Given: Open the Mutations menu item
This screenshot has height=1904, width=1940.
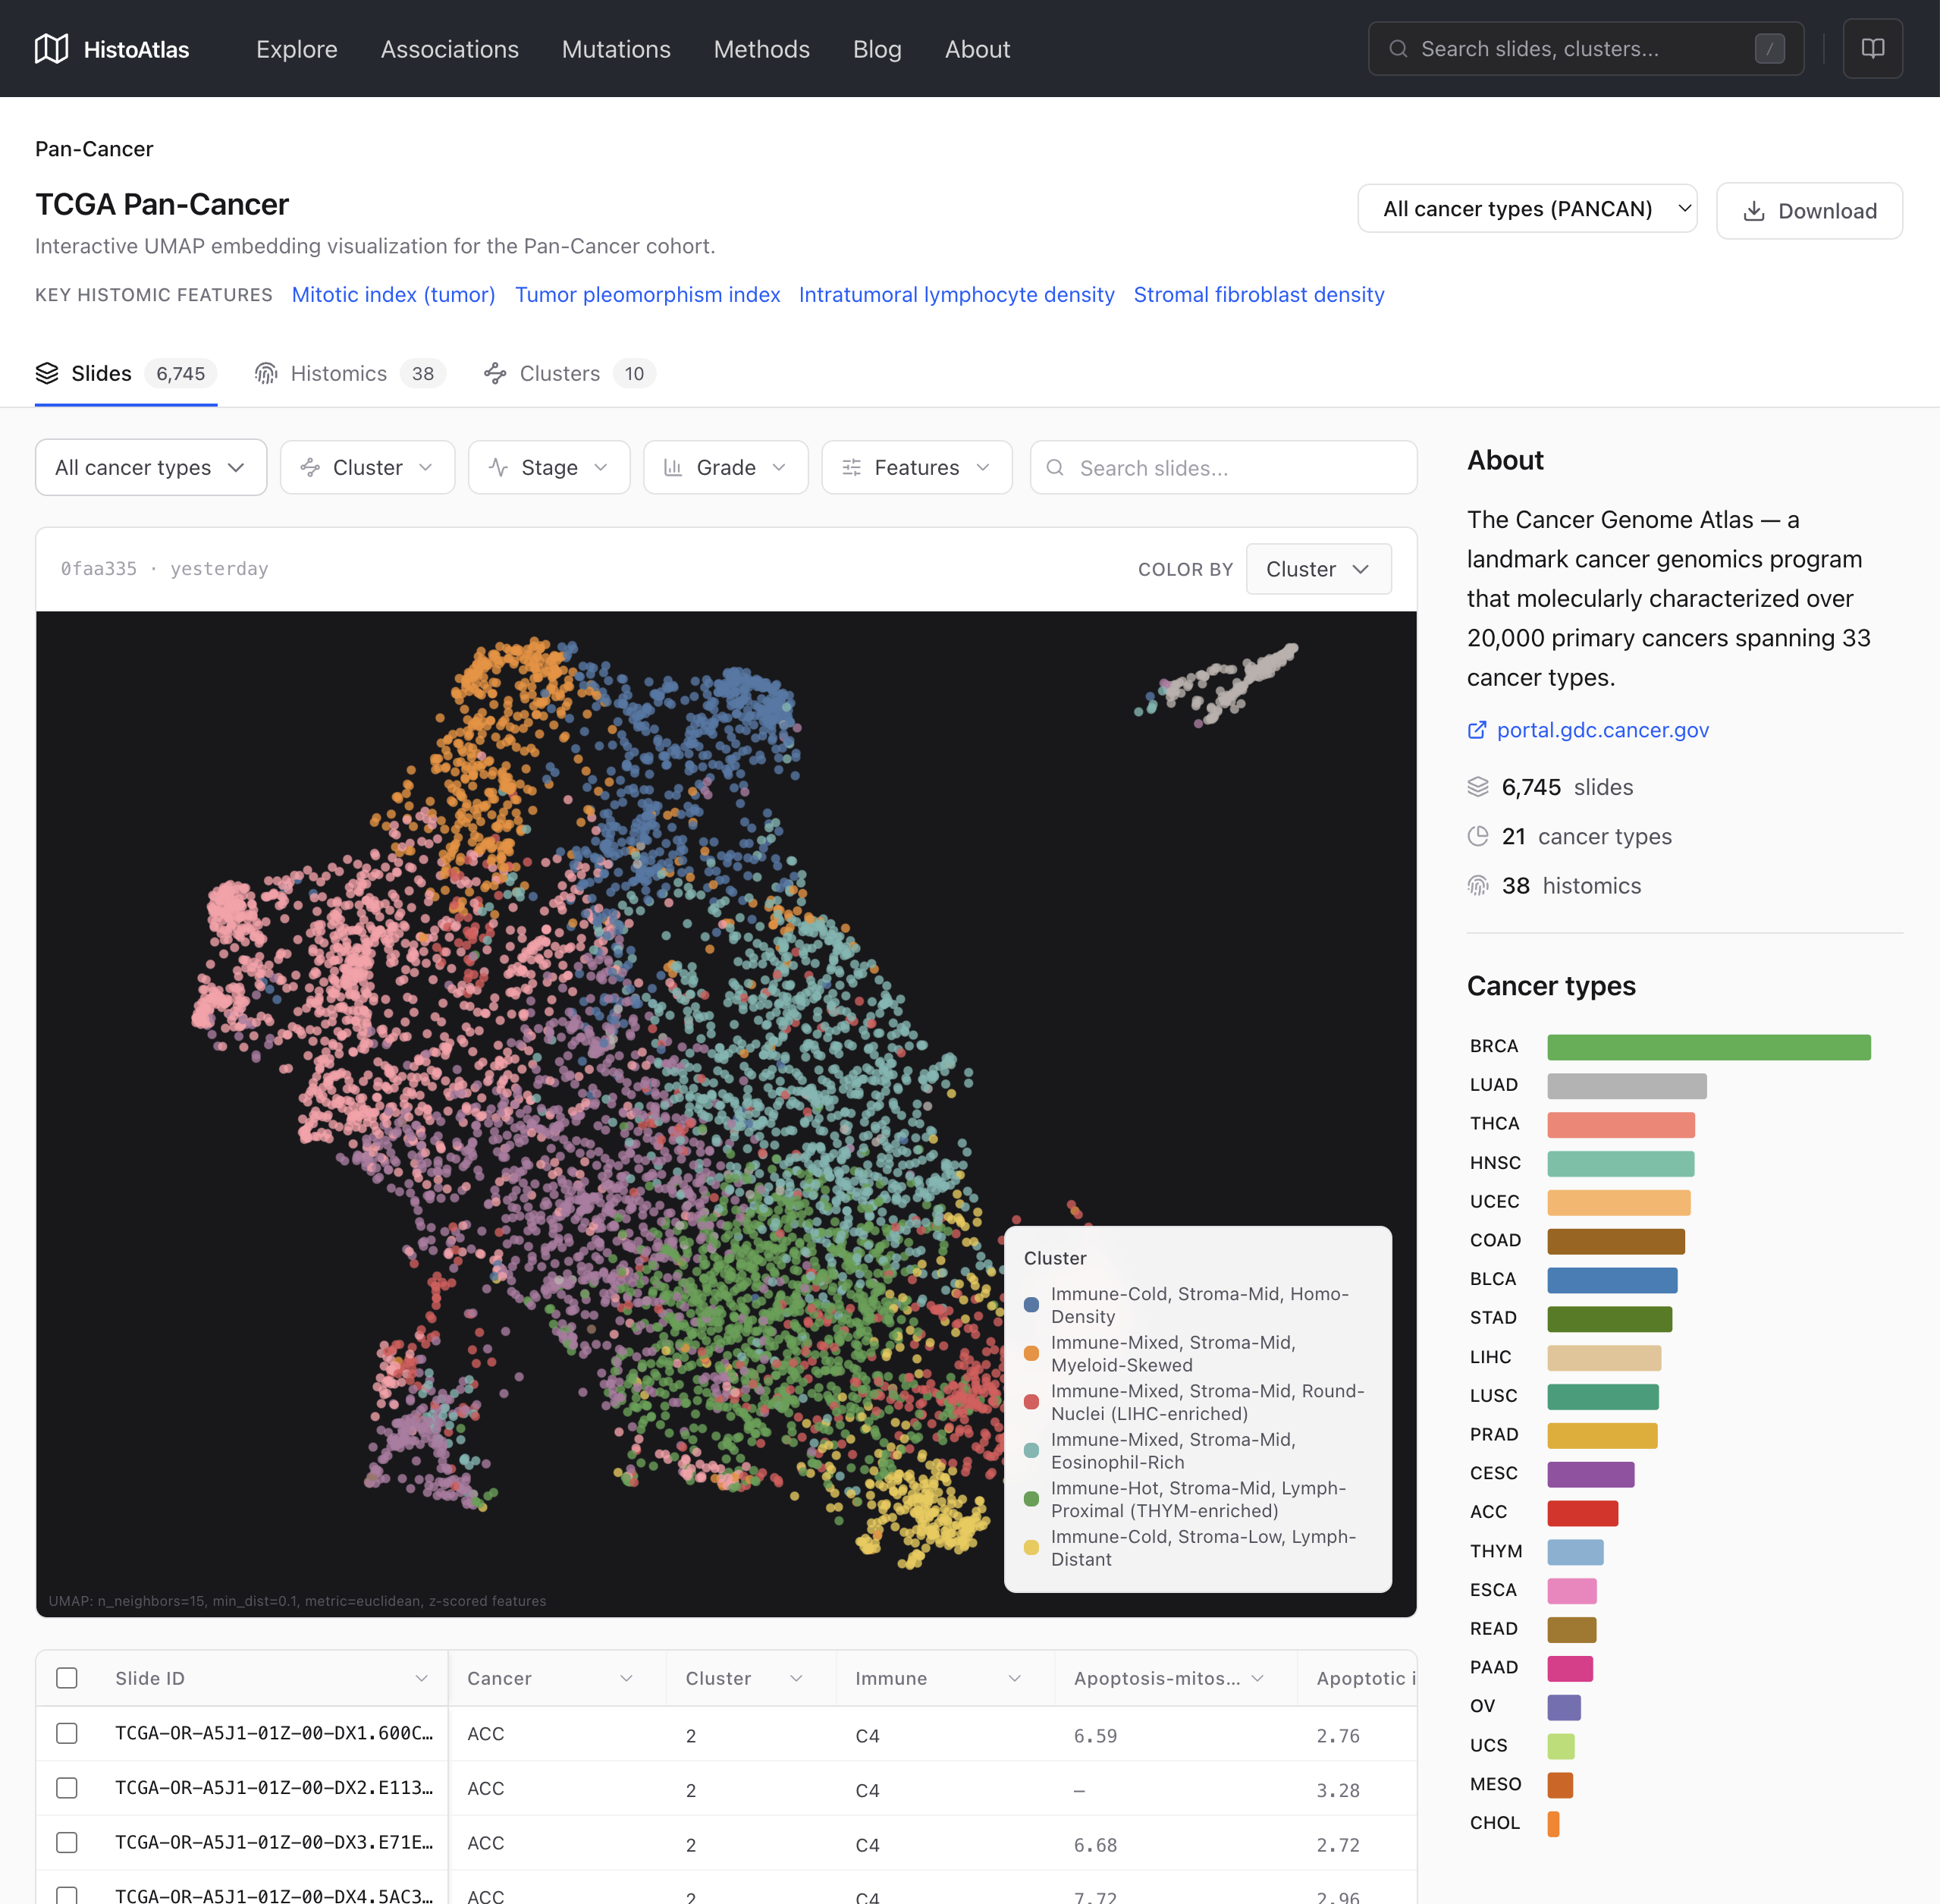Looking at the screenshot, I should (616, 49).
